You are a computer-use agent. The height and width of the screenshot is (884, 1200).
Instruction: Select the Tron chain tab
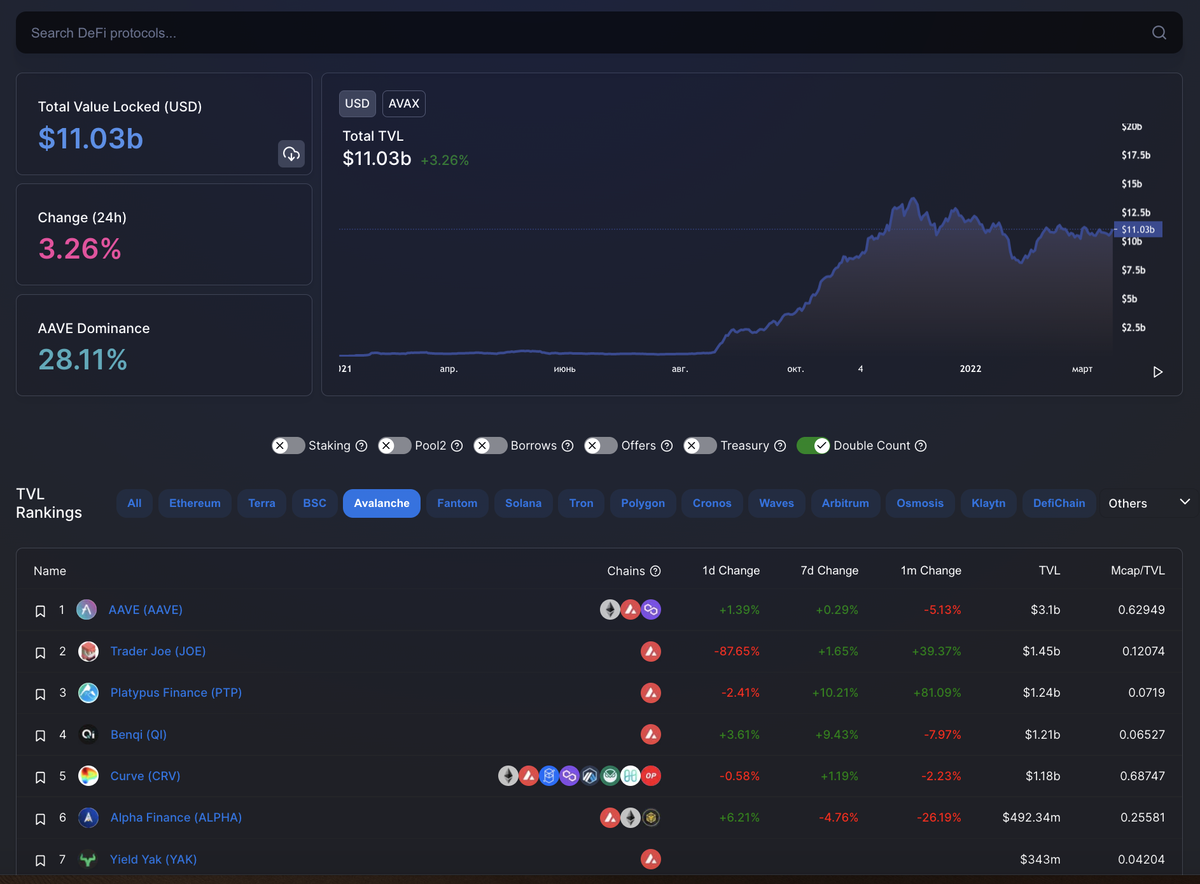click(582, 503)
